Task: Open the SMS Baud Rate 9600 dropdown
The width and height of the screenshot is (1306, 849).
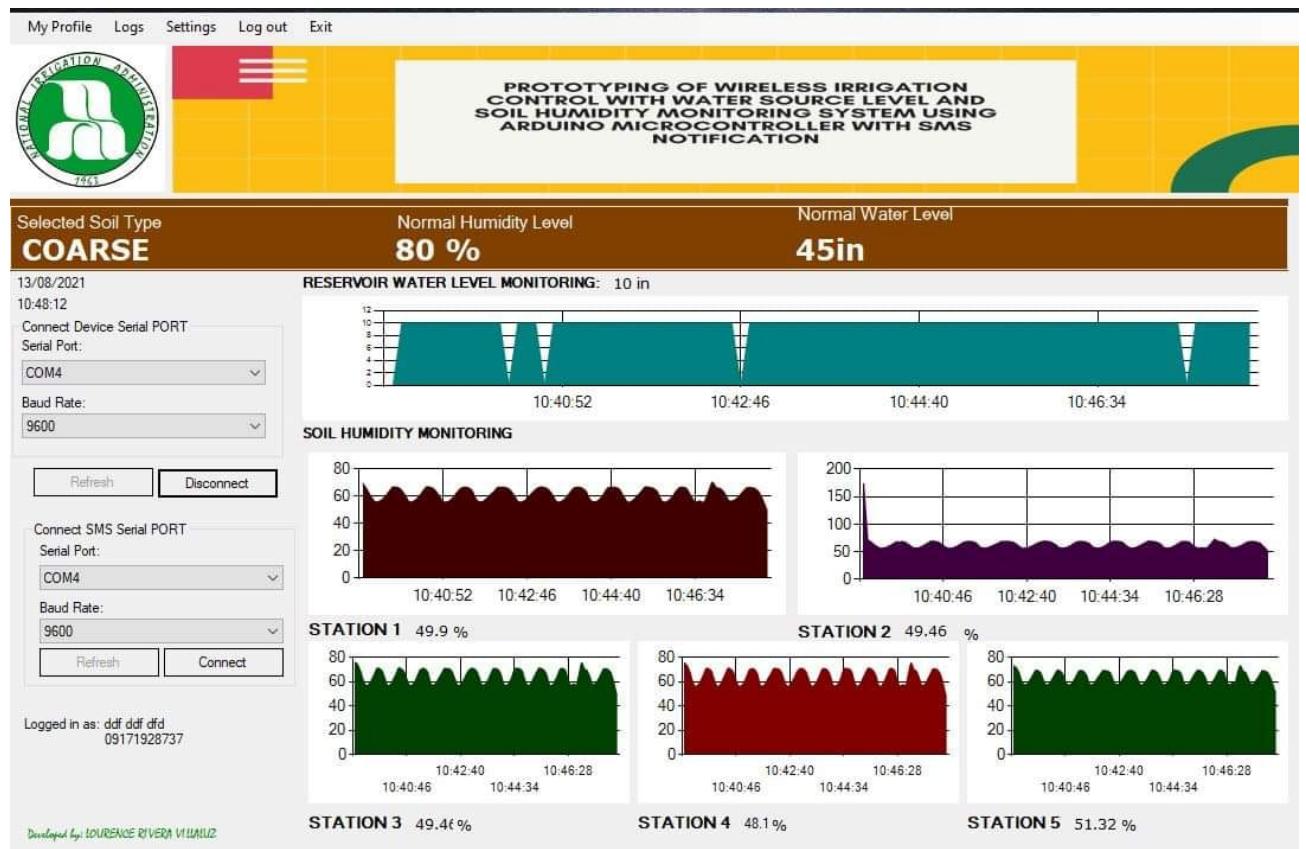Action: click(161, 631)
